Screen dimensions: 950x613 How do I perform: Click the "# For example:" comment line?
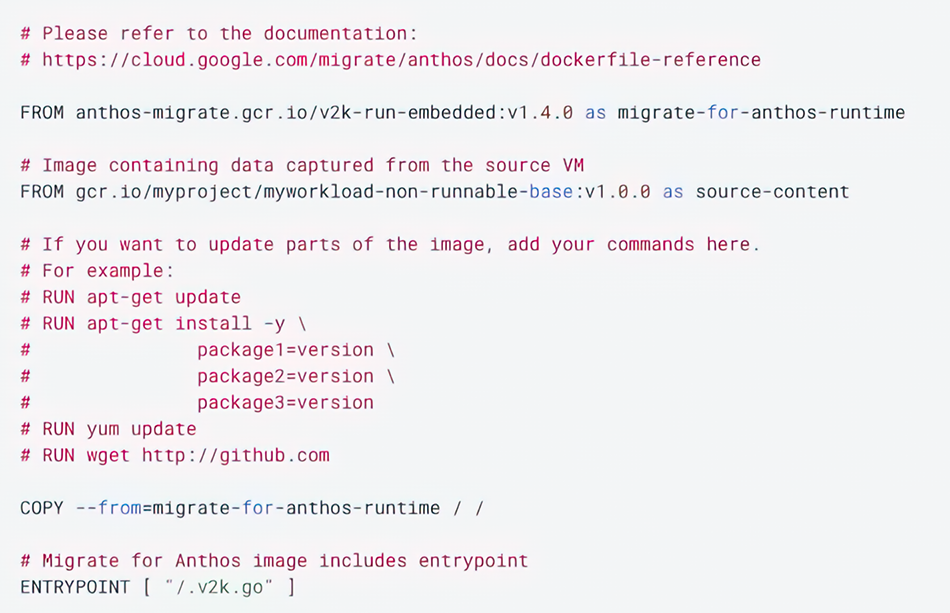97,271
